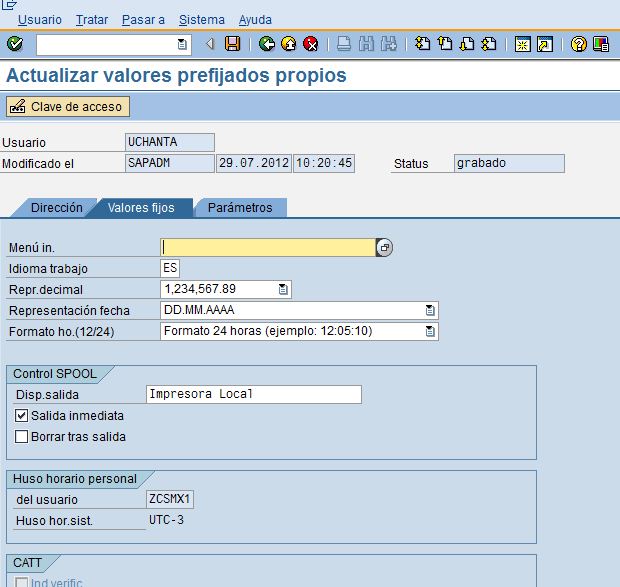Go back with the green arrow icon

point(267,43)
